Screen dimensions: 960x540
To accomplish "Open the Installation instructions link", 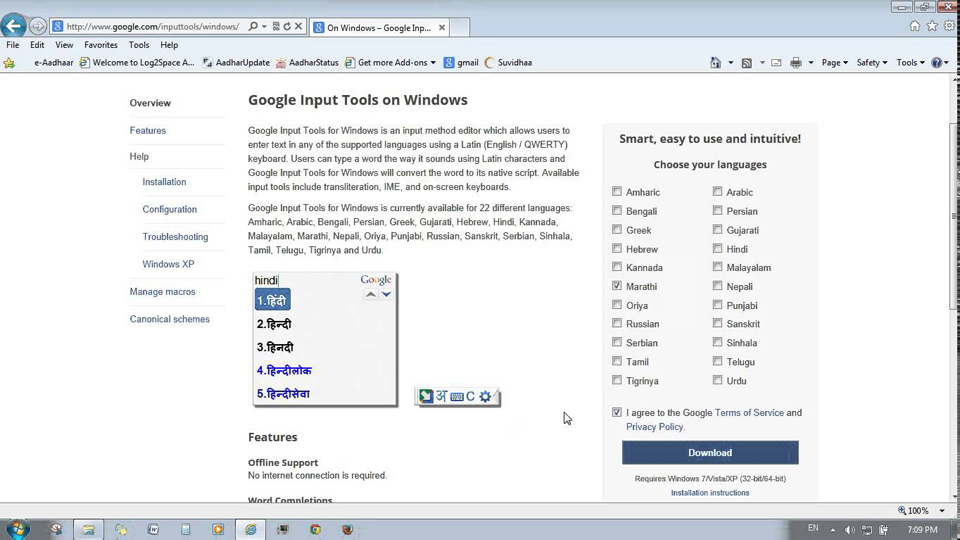I will [710, 492].
